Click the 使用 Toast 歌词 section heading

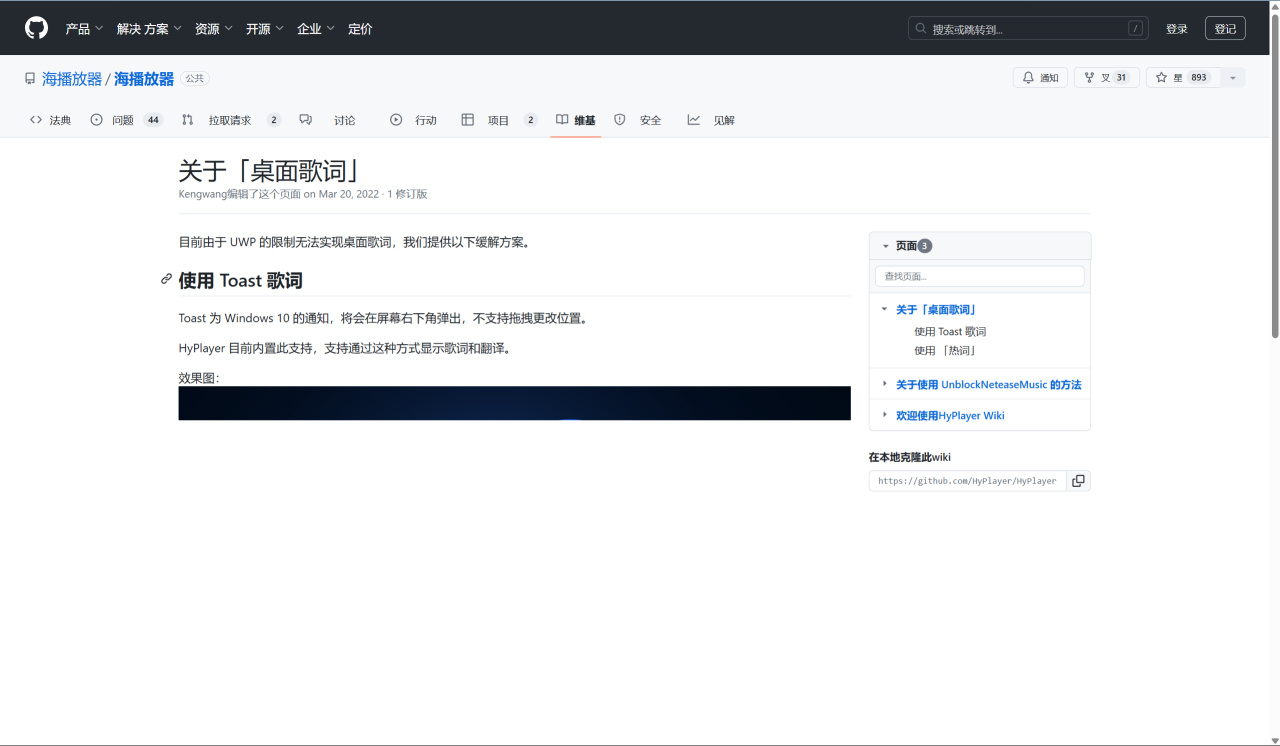click(x=240, y=281)
